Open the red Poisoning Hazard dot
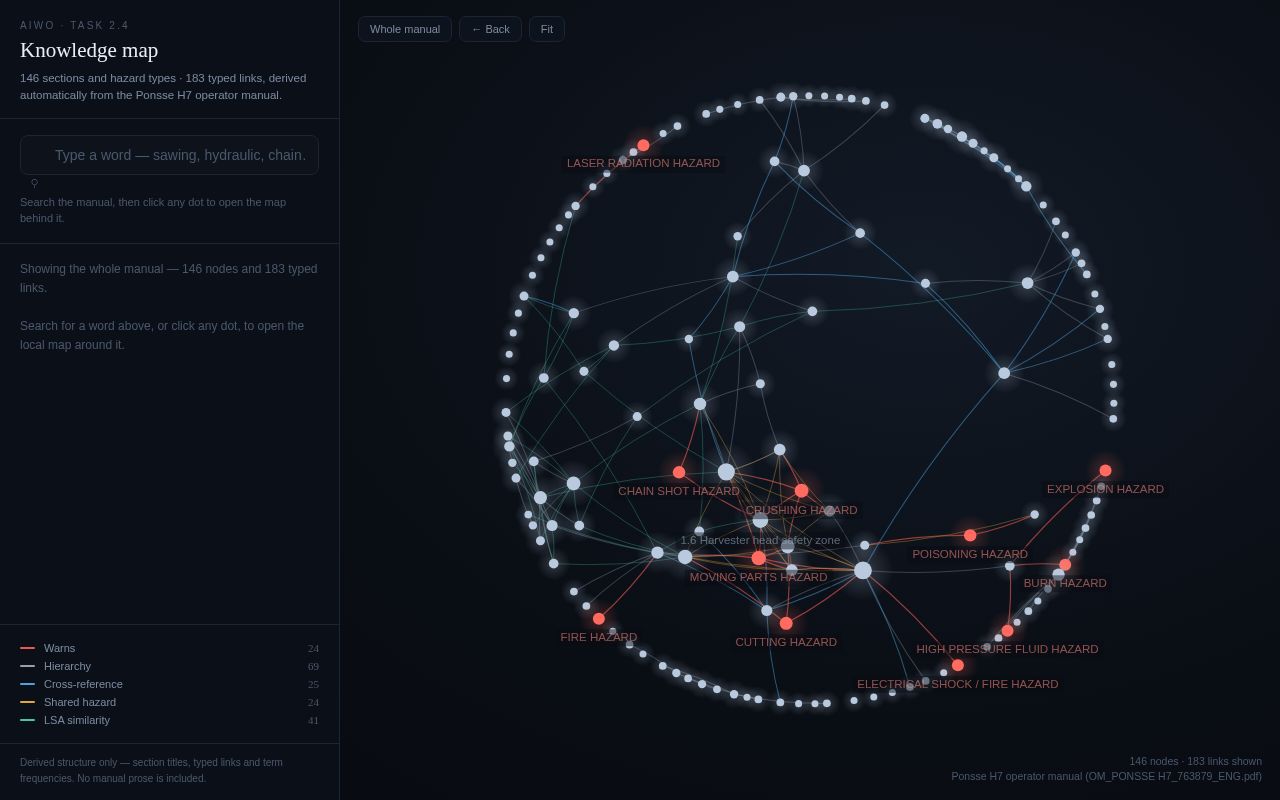Image resolution: width=1280 pixels, height=800 pixels. pyautogui.click(x=970, y=535)
